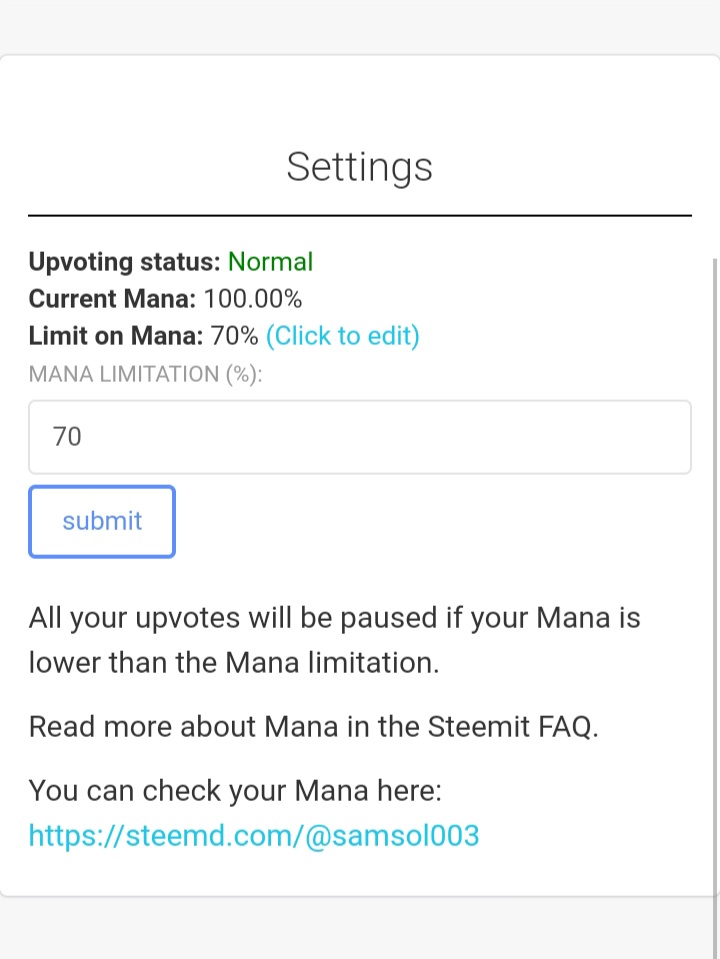720x959 pixels.
Task: Click the grey area above the settings card
Action: tap(359, 25)
